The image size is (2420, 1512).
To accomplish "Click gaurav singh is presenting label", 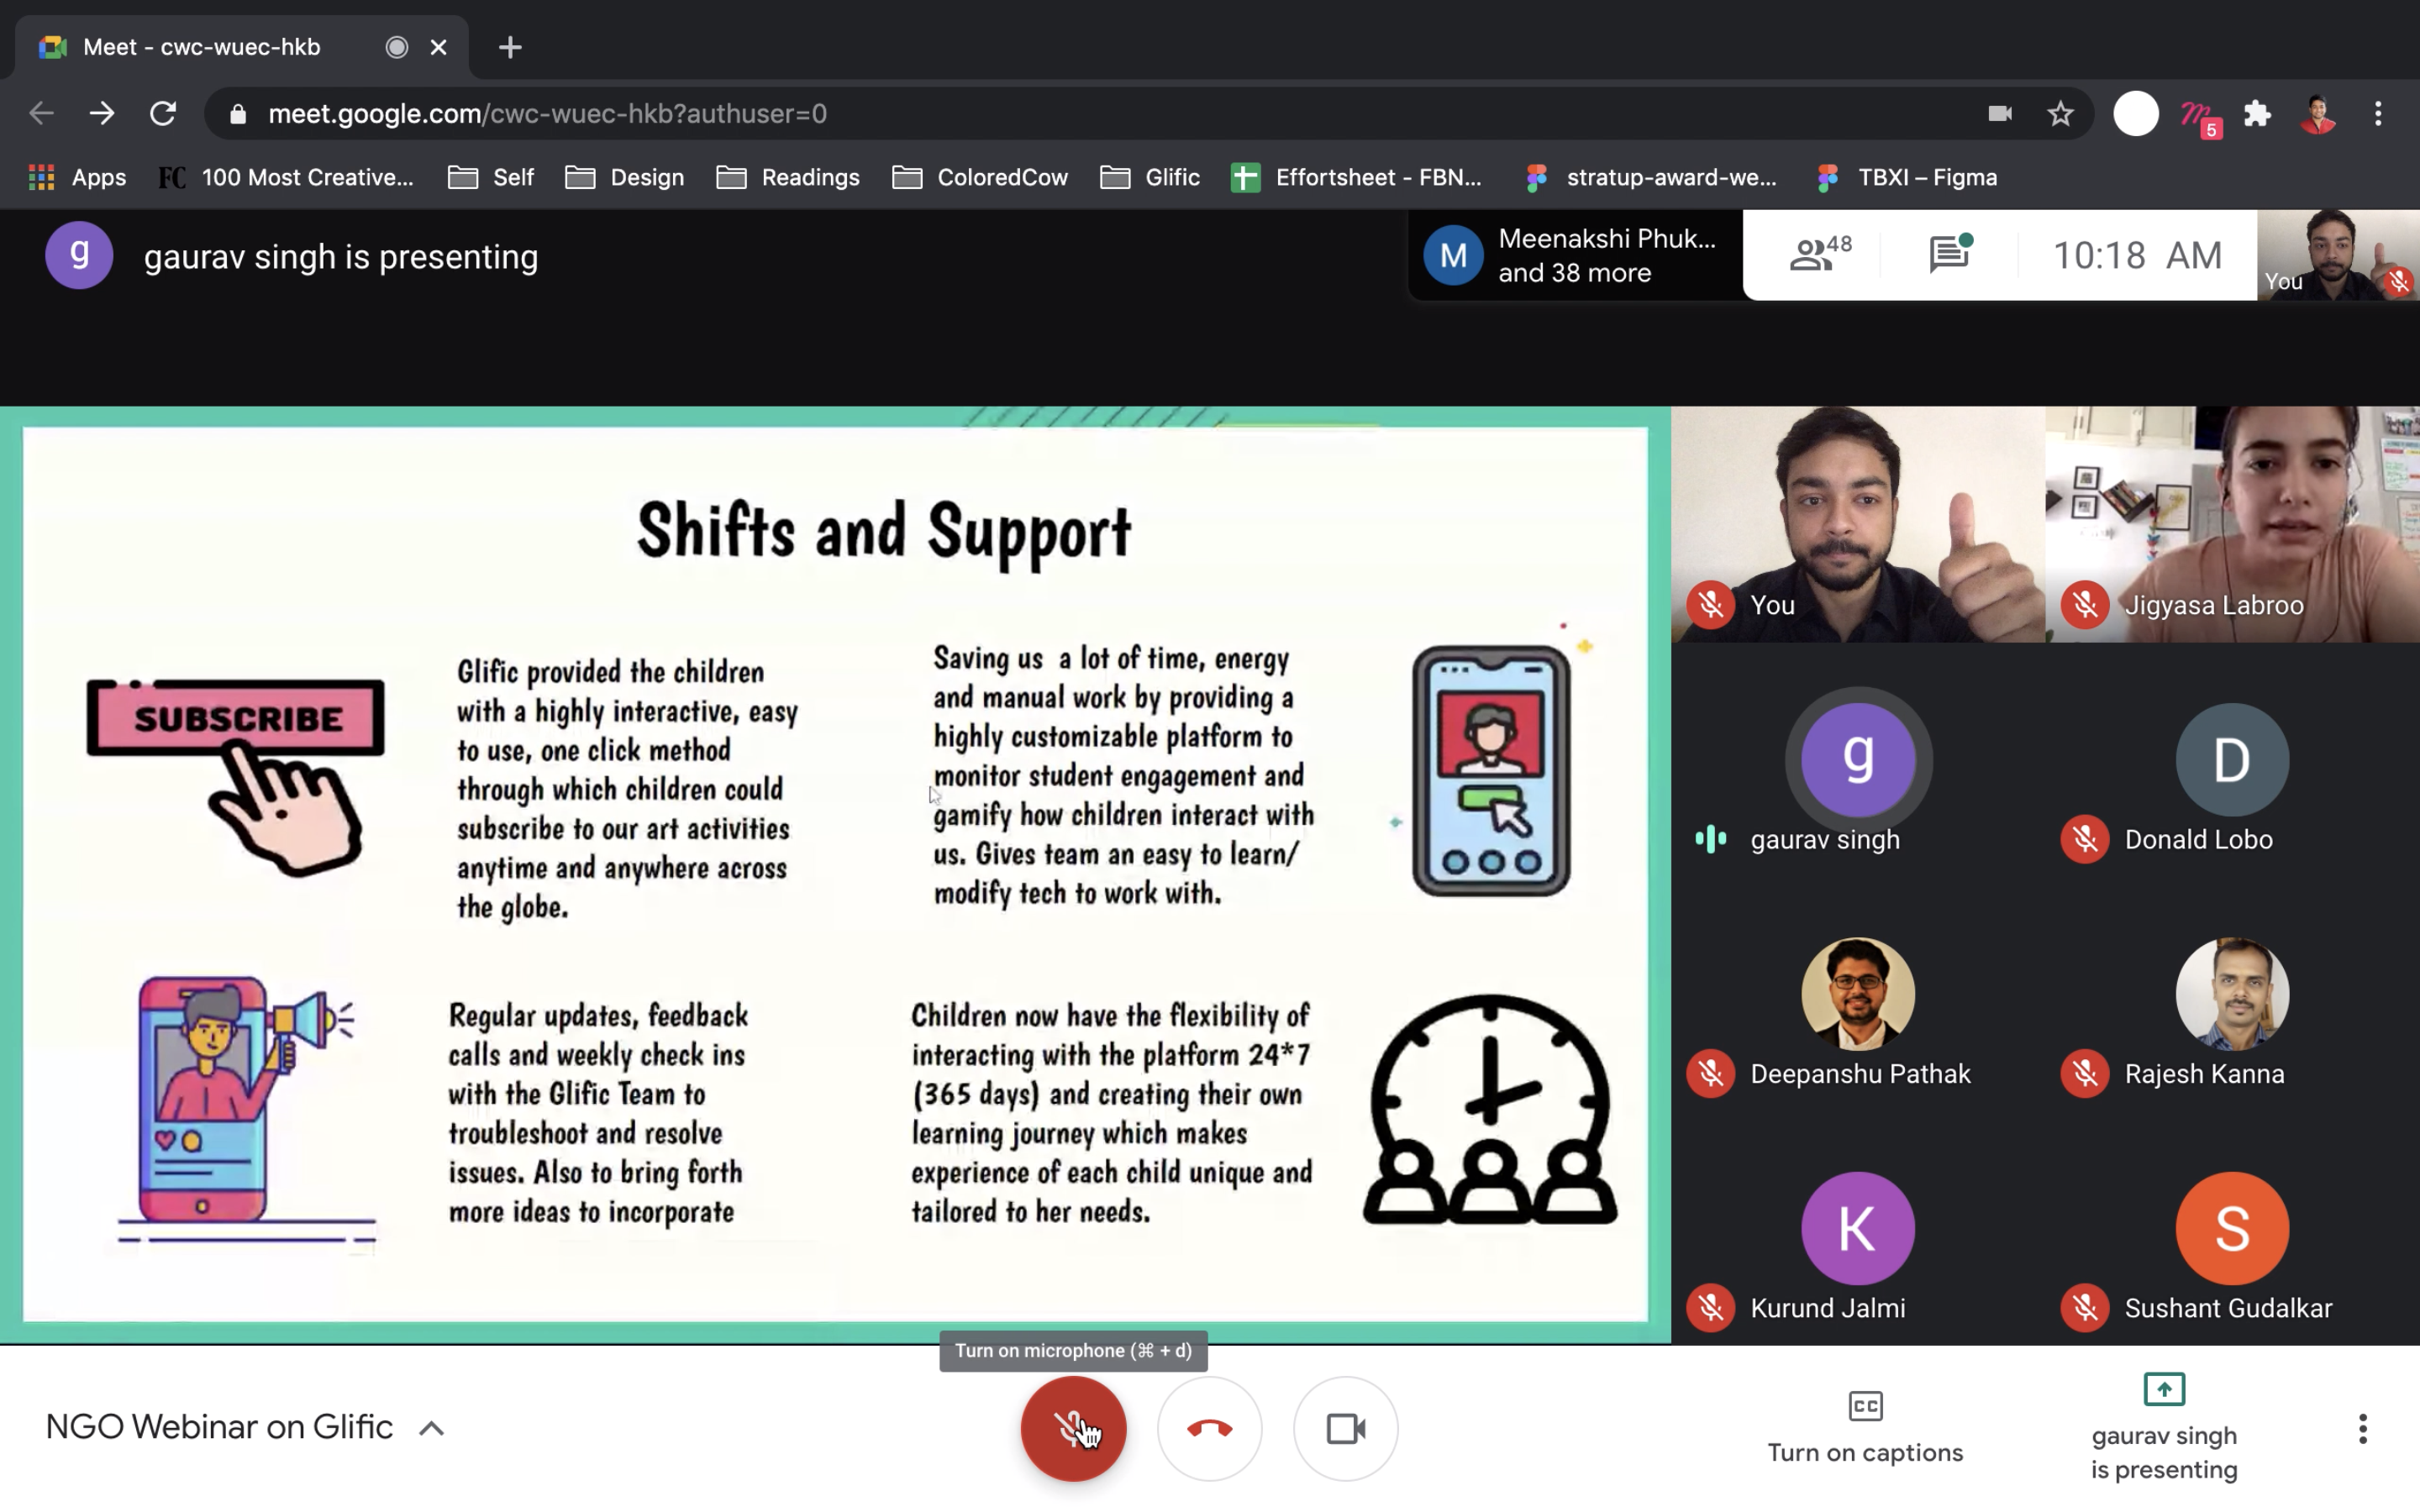I will pos(341,257).
